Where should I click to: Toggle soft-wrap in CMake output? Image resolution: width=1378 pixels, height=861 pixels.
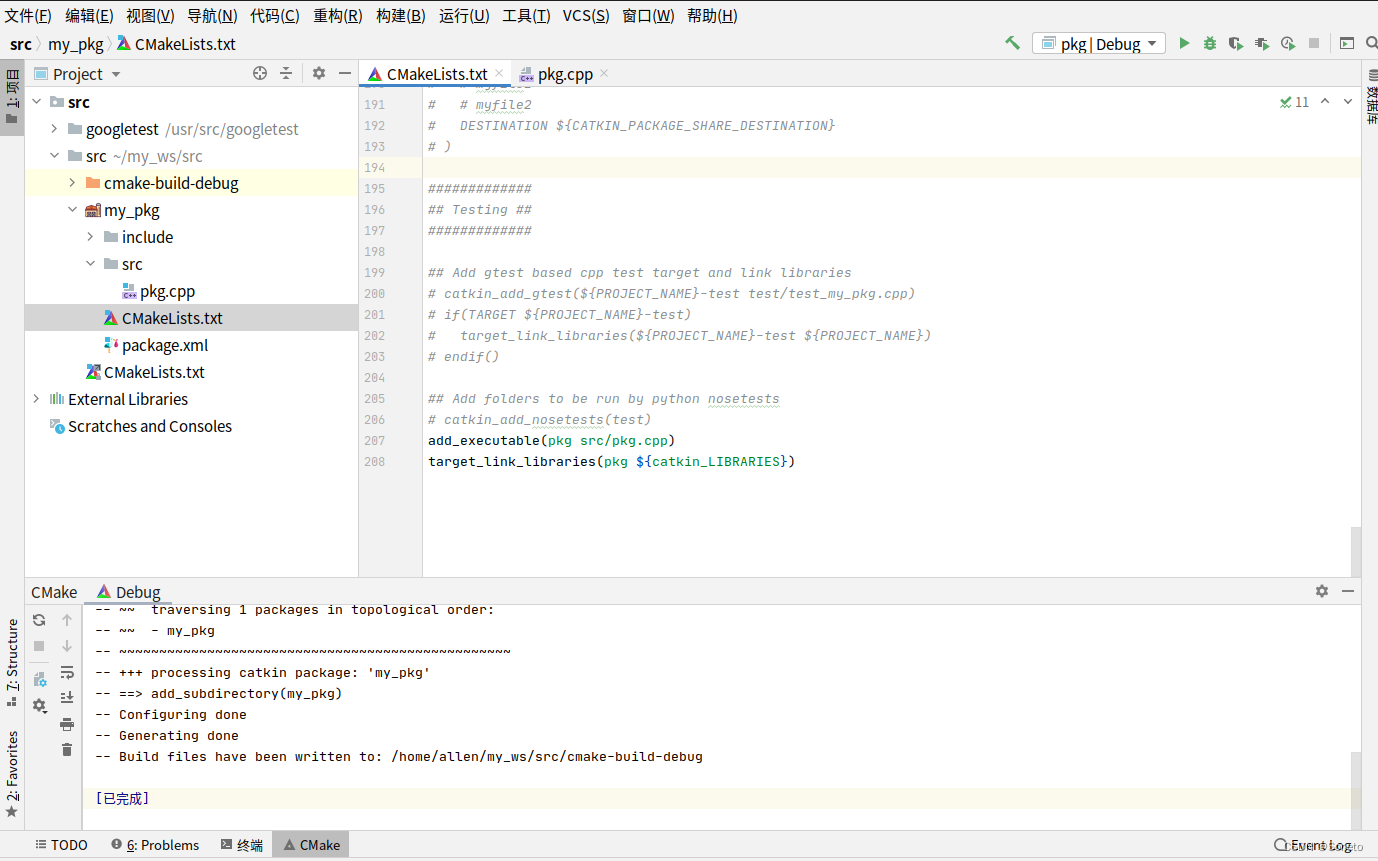[67, 672]
